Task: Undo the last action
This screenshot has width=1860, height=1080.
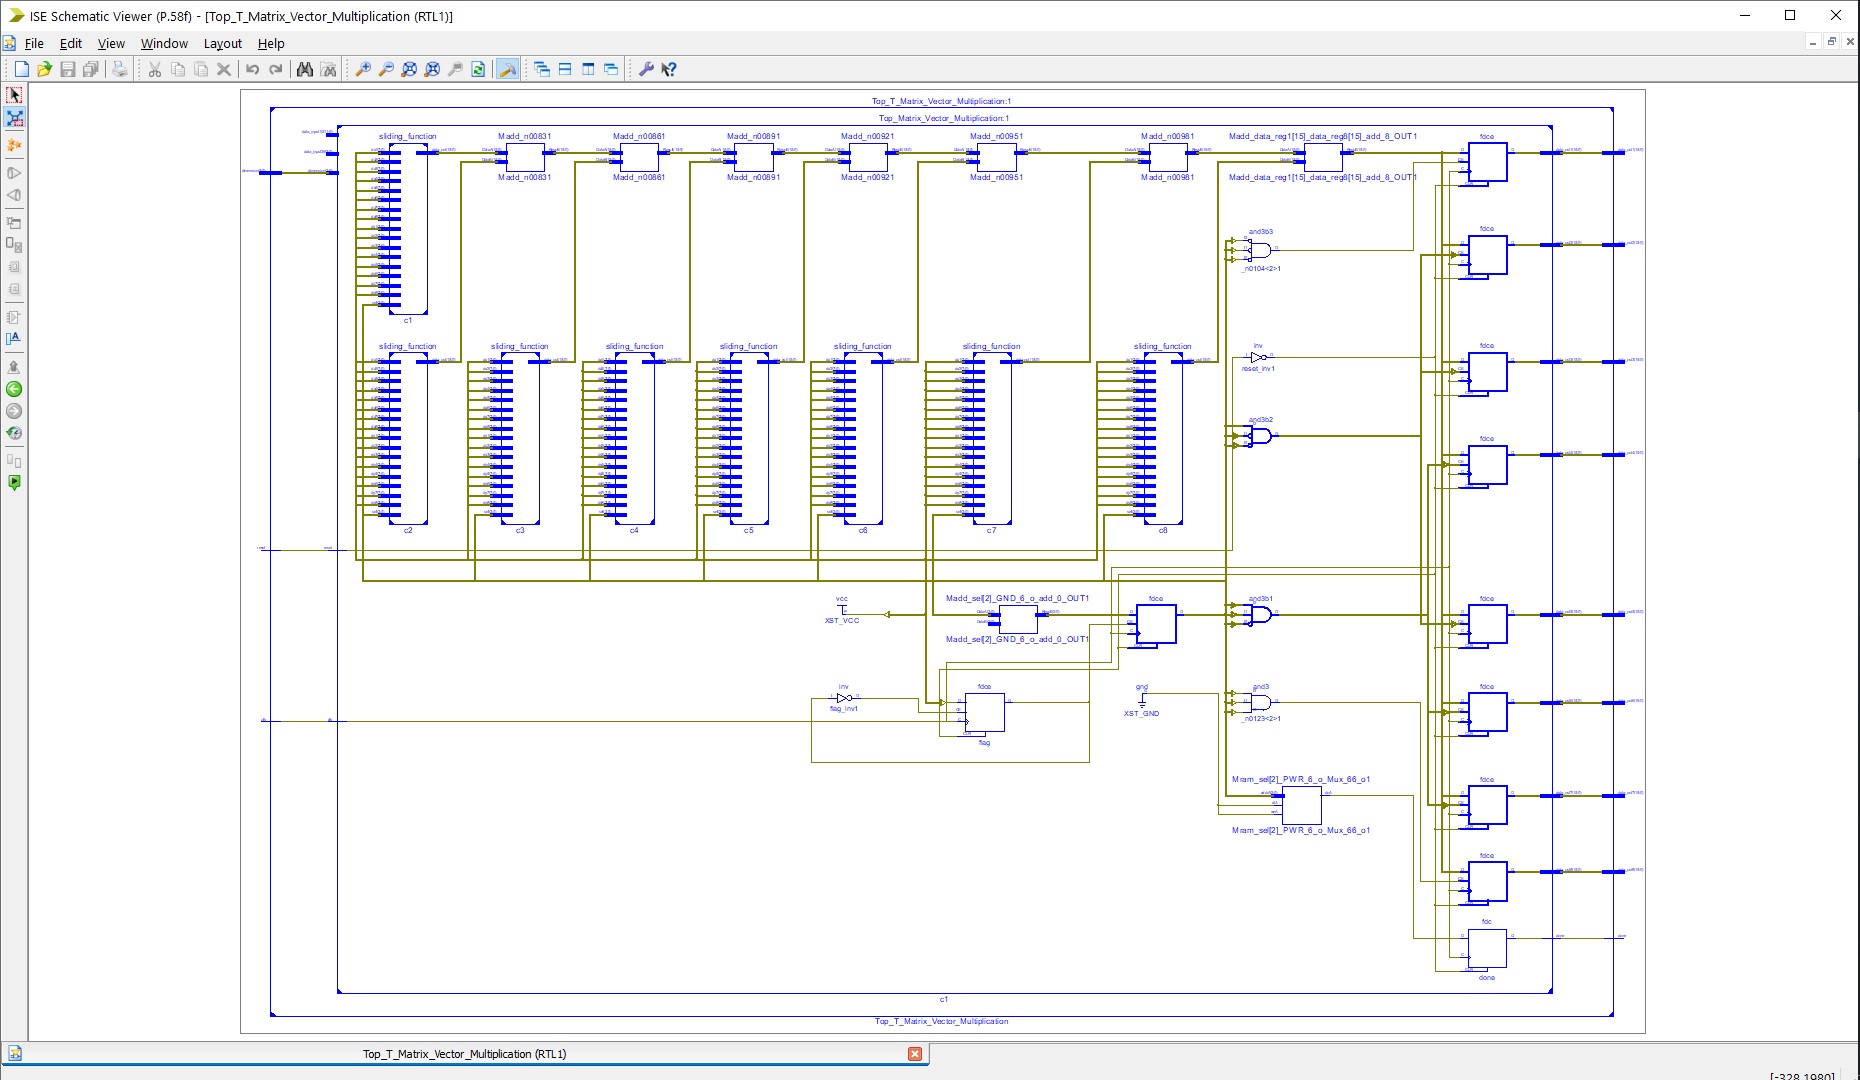Action: [252, 69]
